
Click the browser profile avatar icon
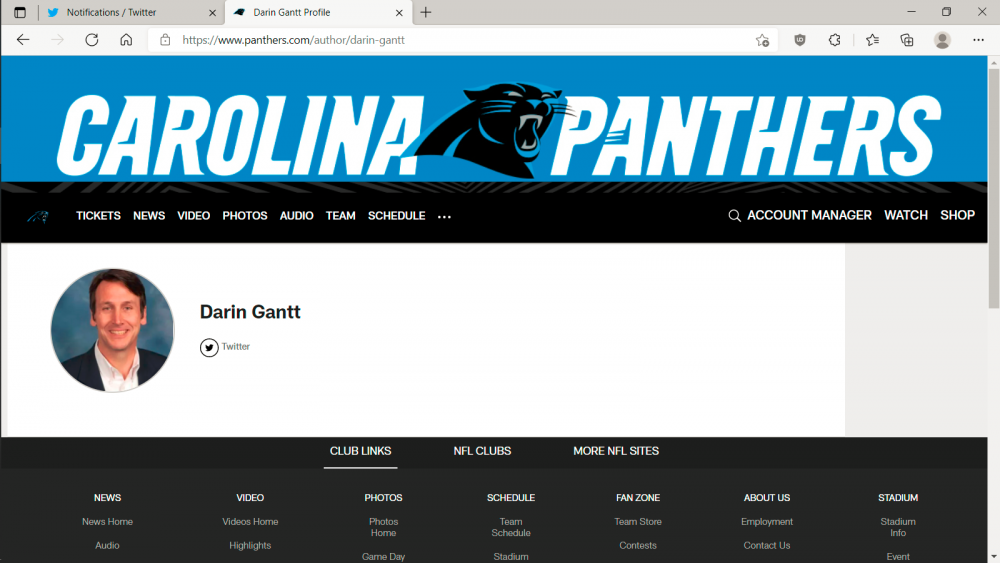coord(942,40)
